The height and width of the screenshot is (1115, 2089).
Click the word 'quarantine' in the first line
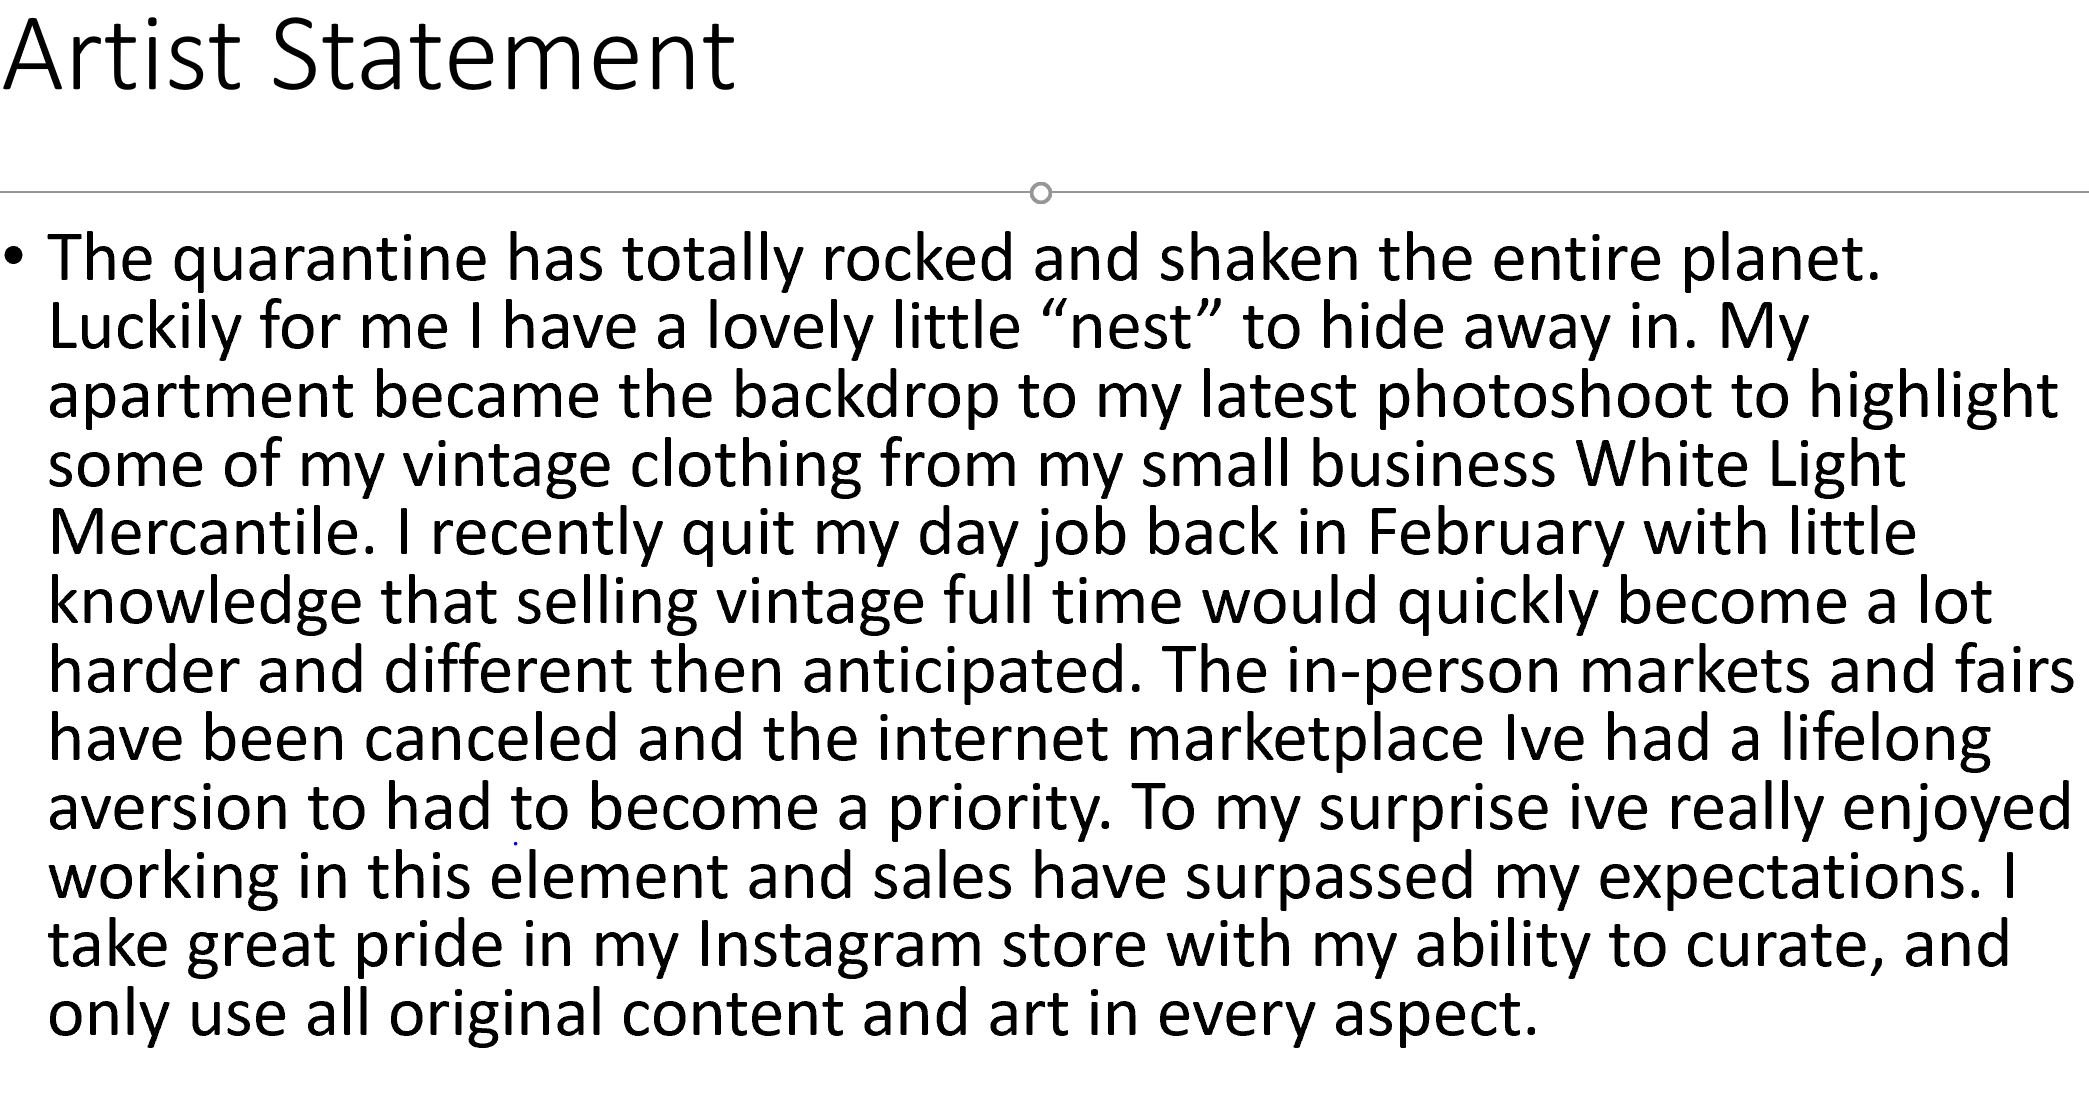pyautogui.click(x=330, y=259)
